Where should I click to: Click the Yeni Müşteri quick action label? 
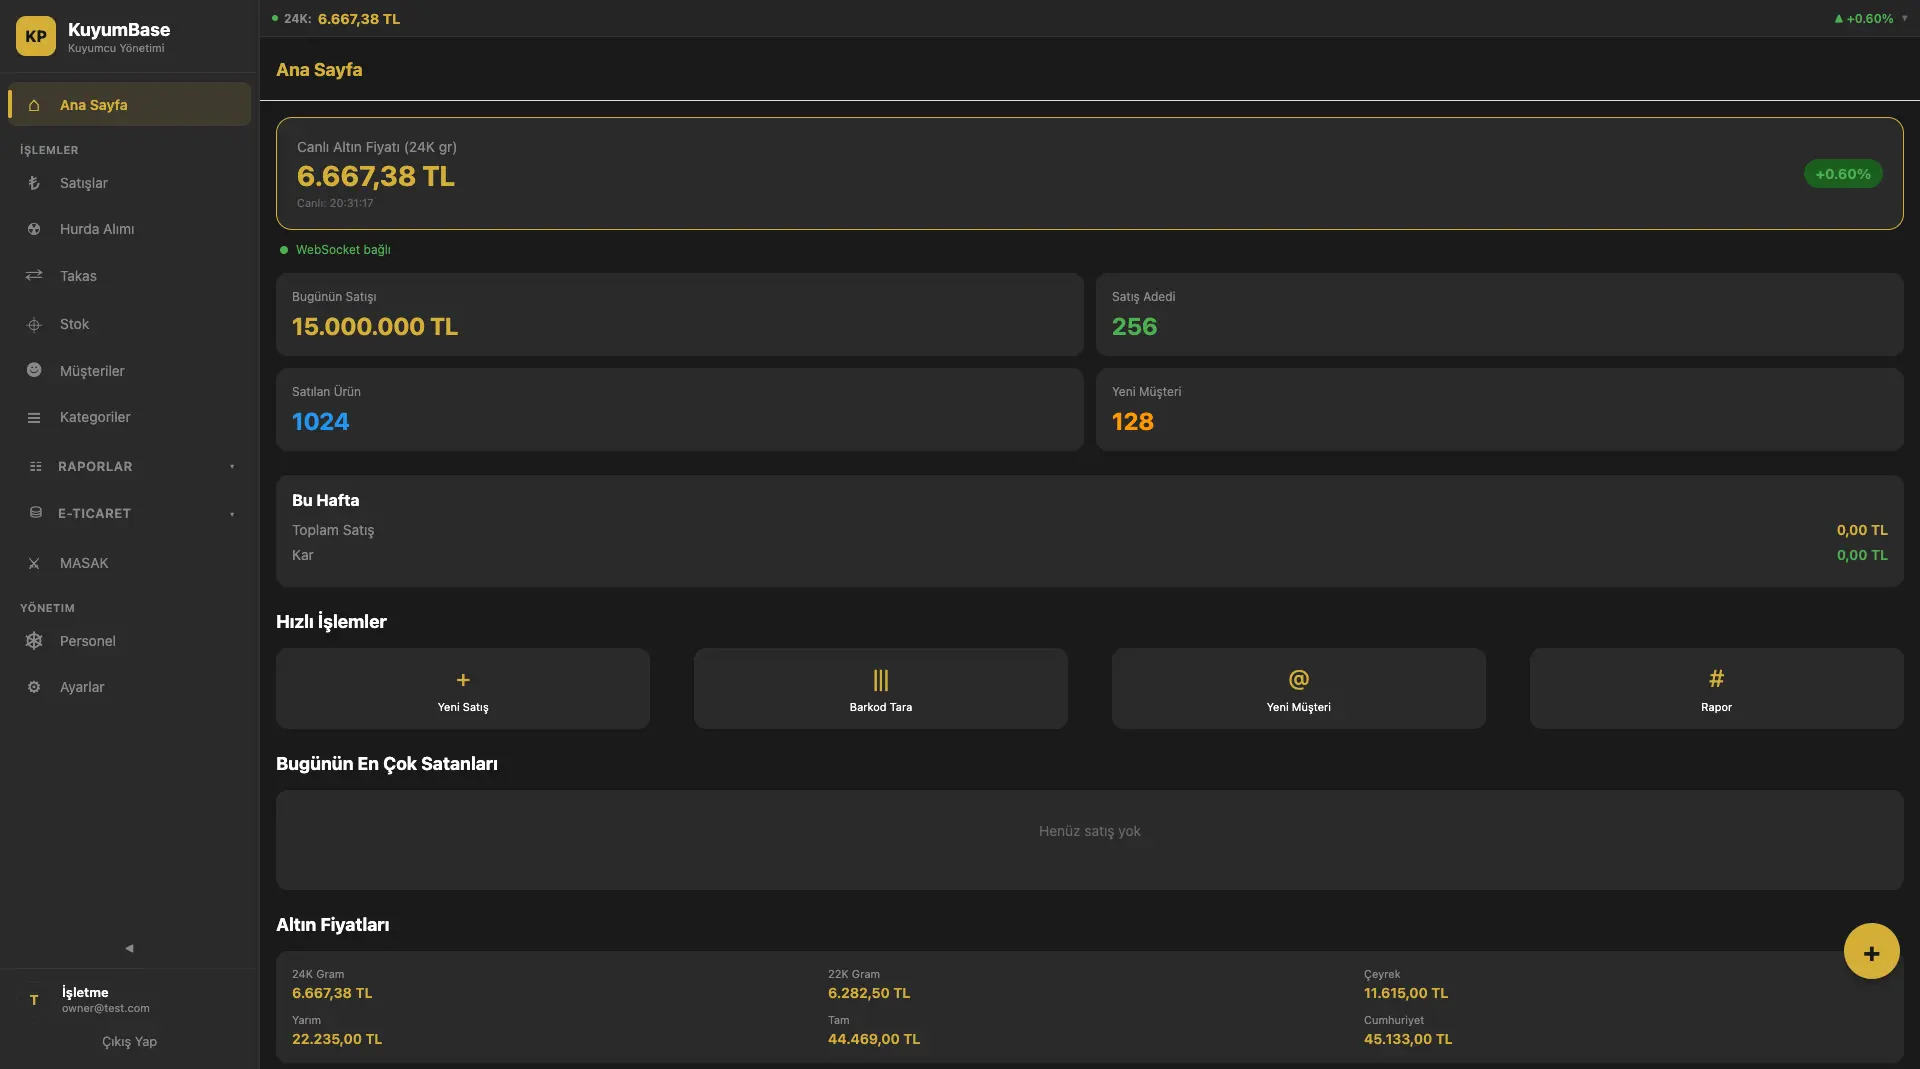pos(1299,707)
